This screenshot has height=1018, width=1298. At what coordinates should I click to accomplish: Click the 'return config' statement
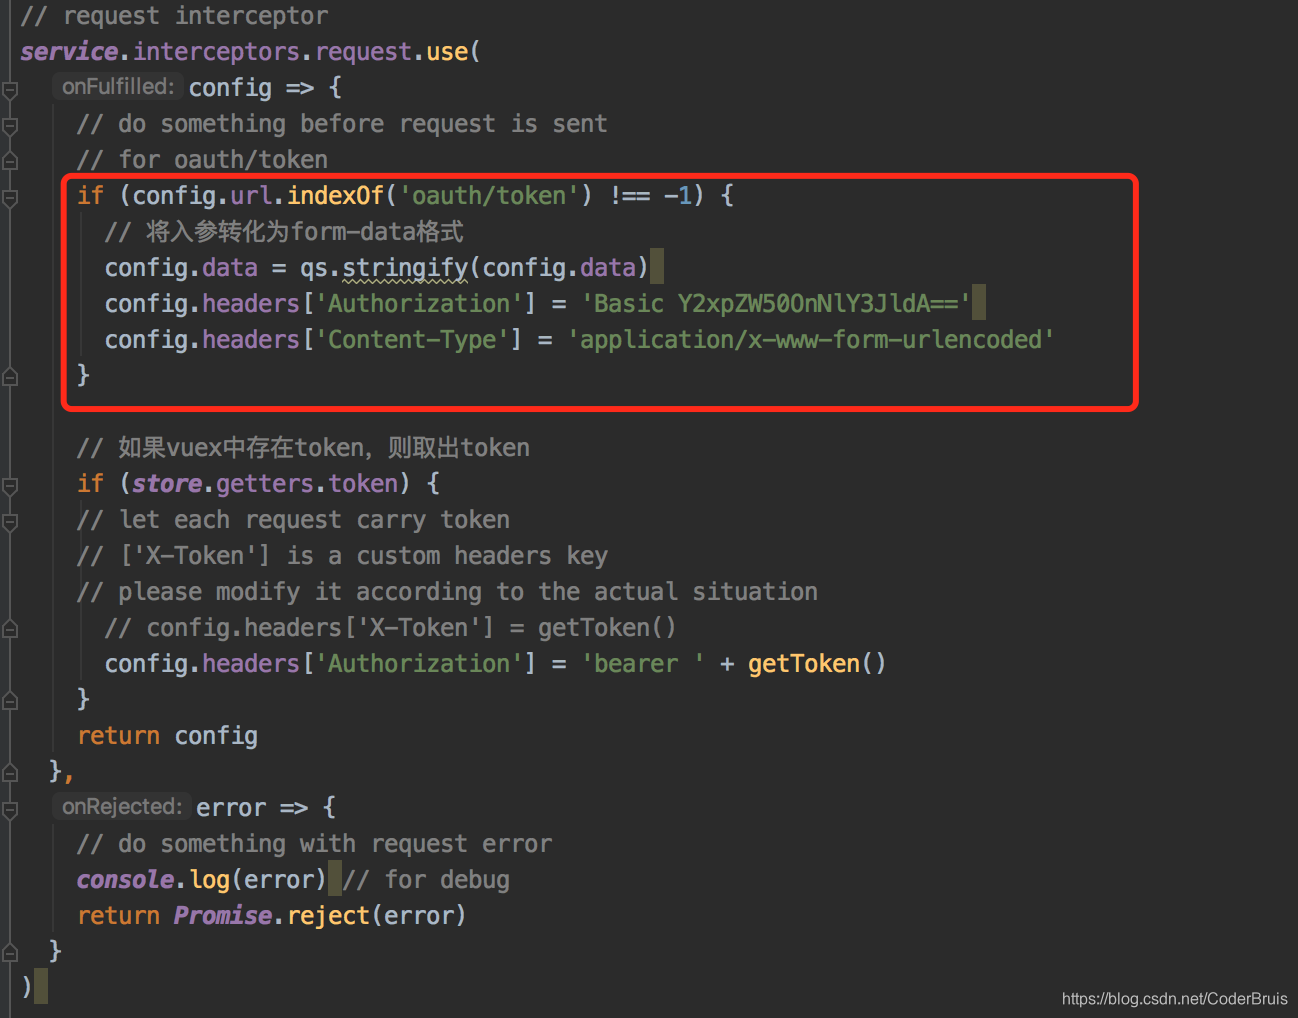click(x=167, y=735)
